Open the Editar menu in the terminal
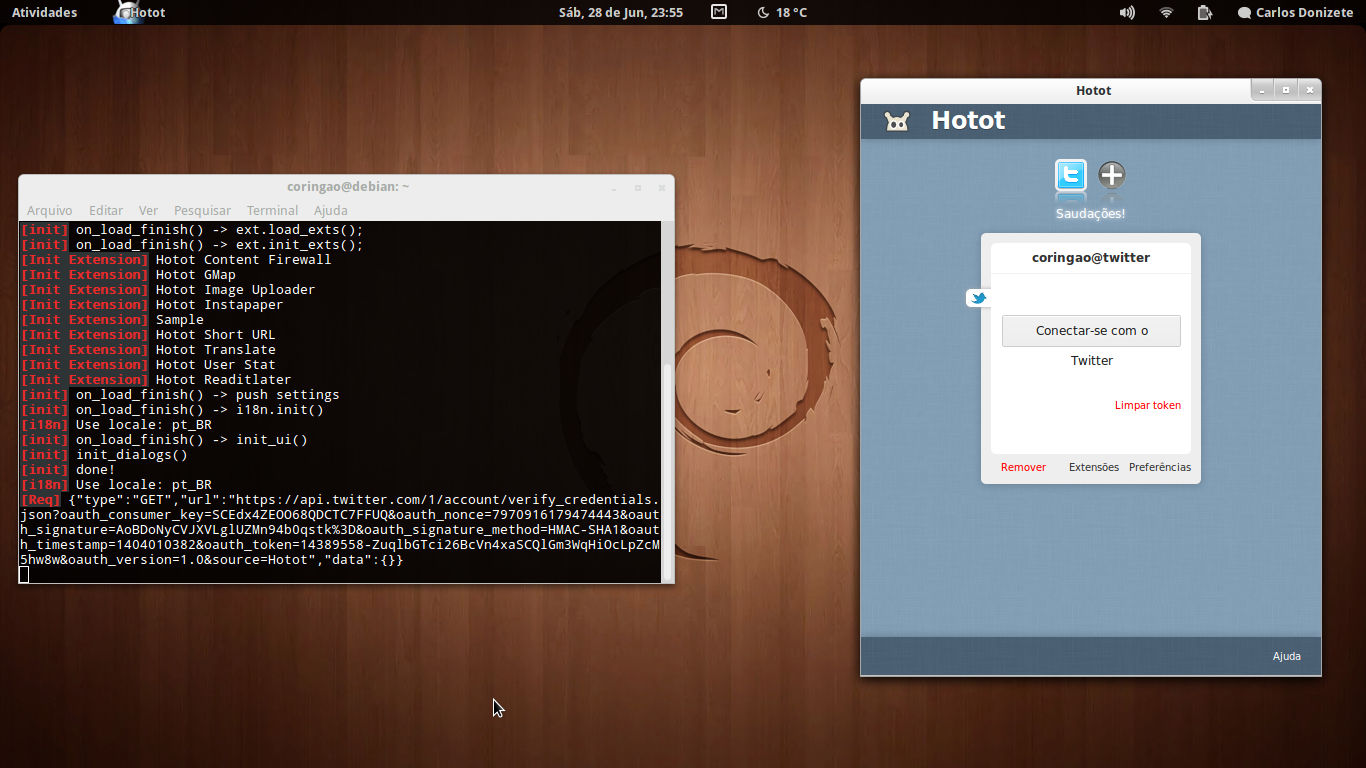Screen dimensions: 1366x768 coord(106,210)
